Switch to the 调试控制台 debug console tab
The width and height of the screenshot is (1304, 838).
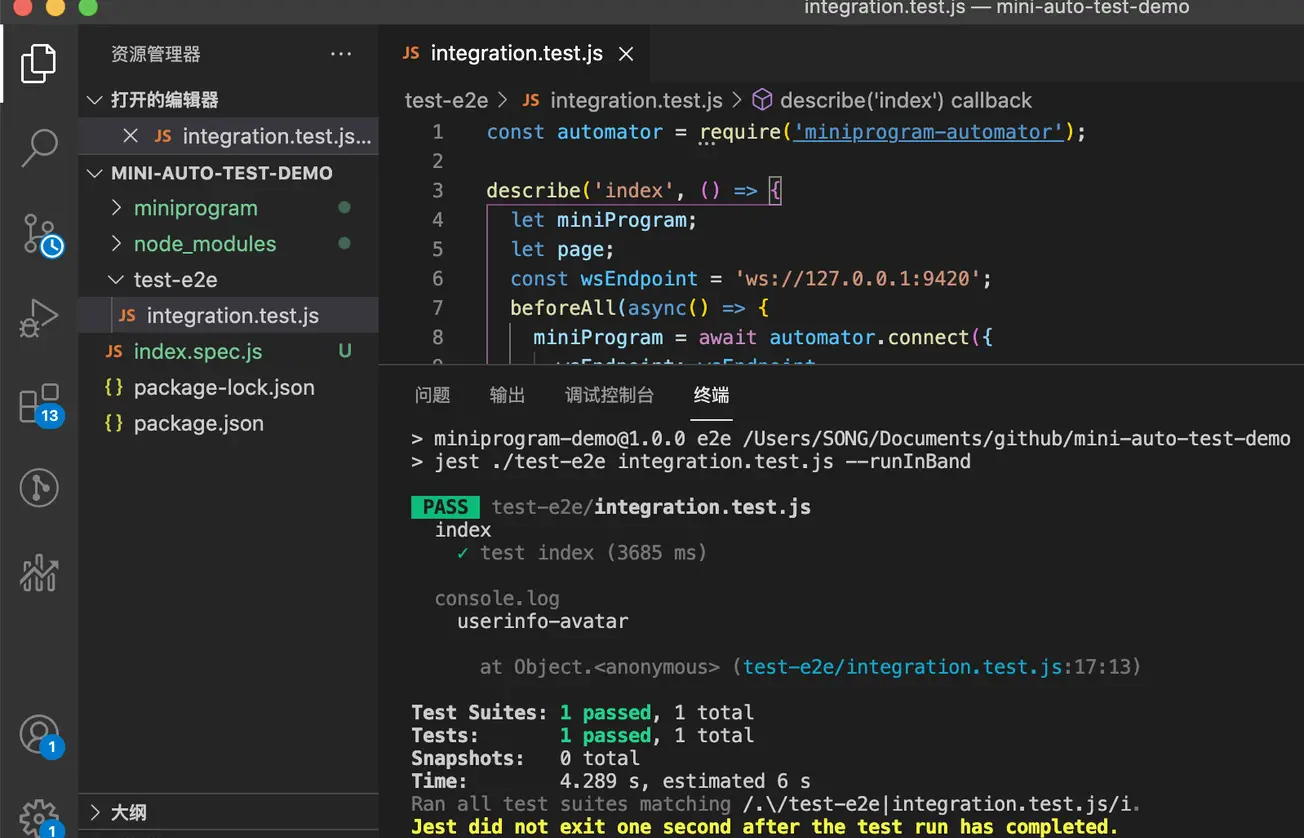click(609, 395)
